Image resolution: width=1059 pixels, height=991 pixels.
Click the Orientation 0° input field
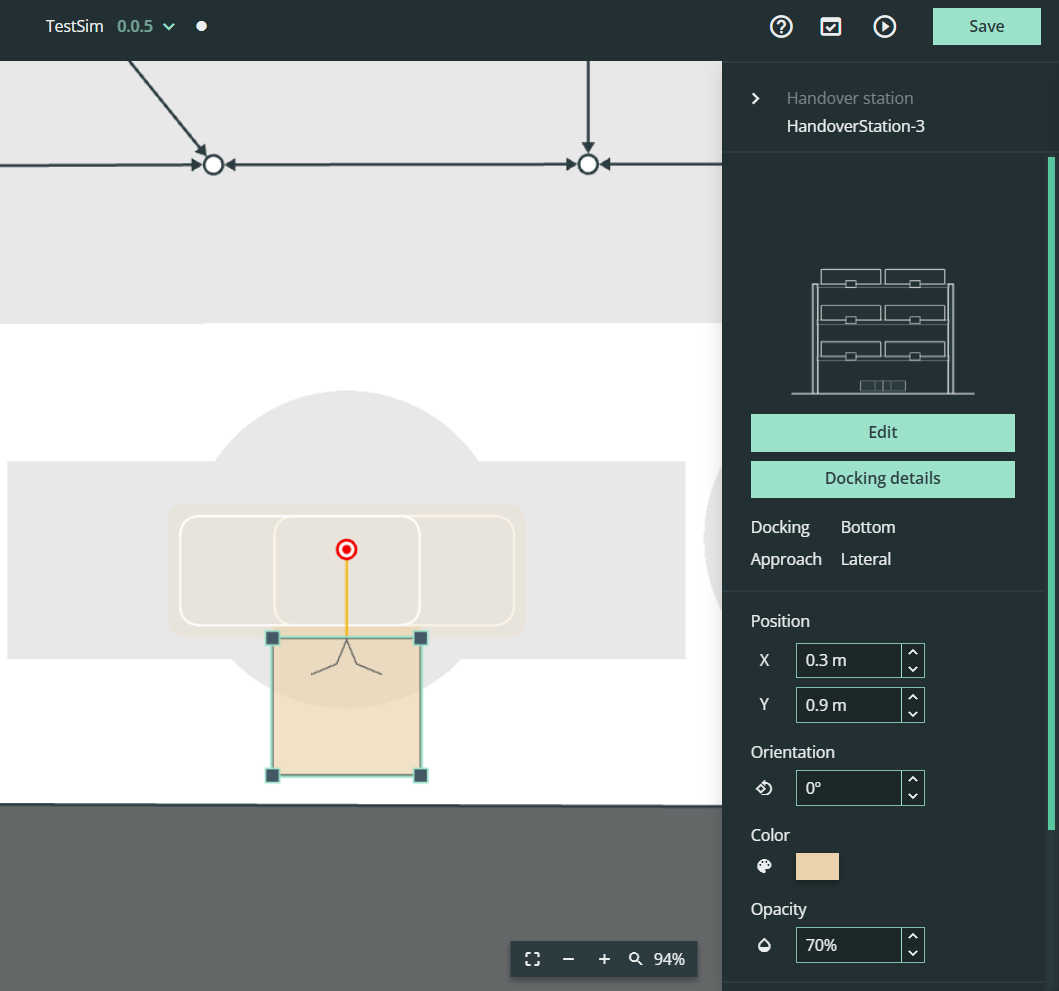[x=848, y=788]
